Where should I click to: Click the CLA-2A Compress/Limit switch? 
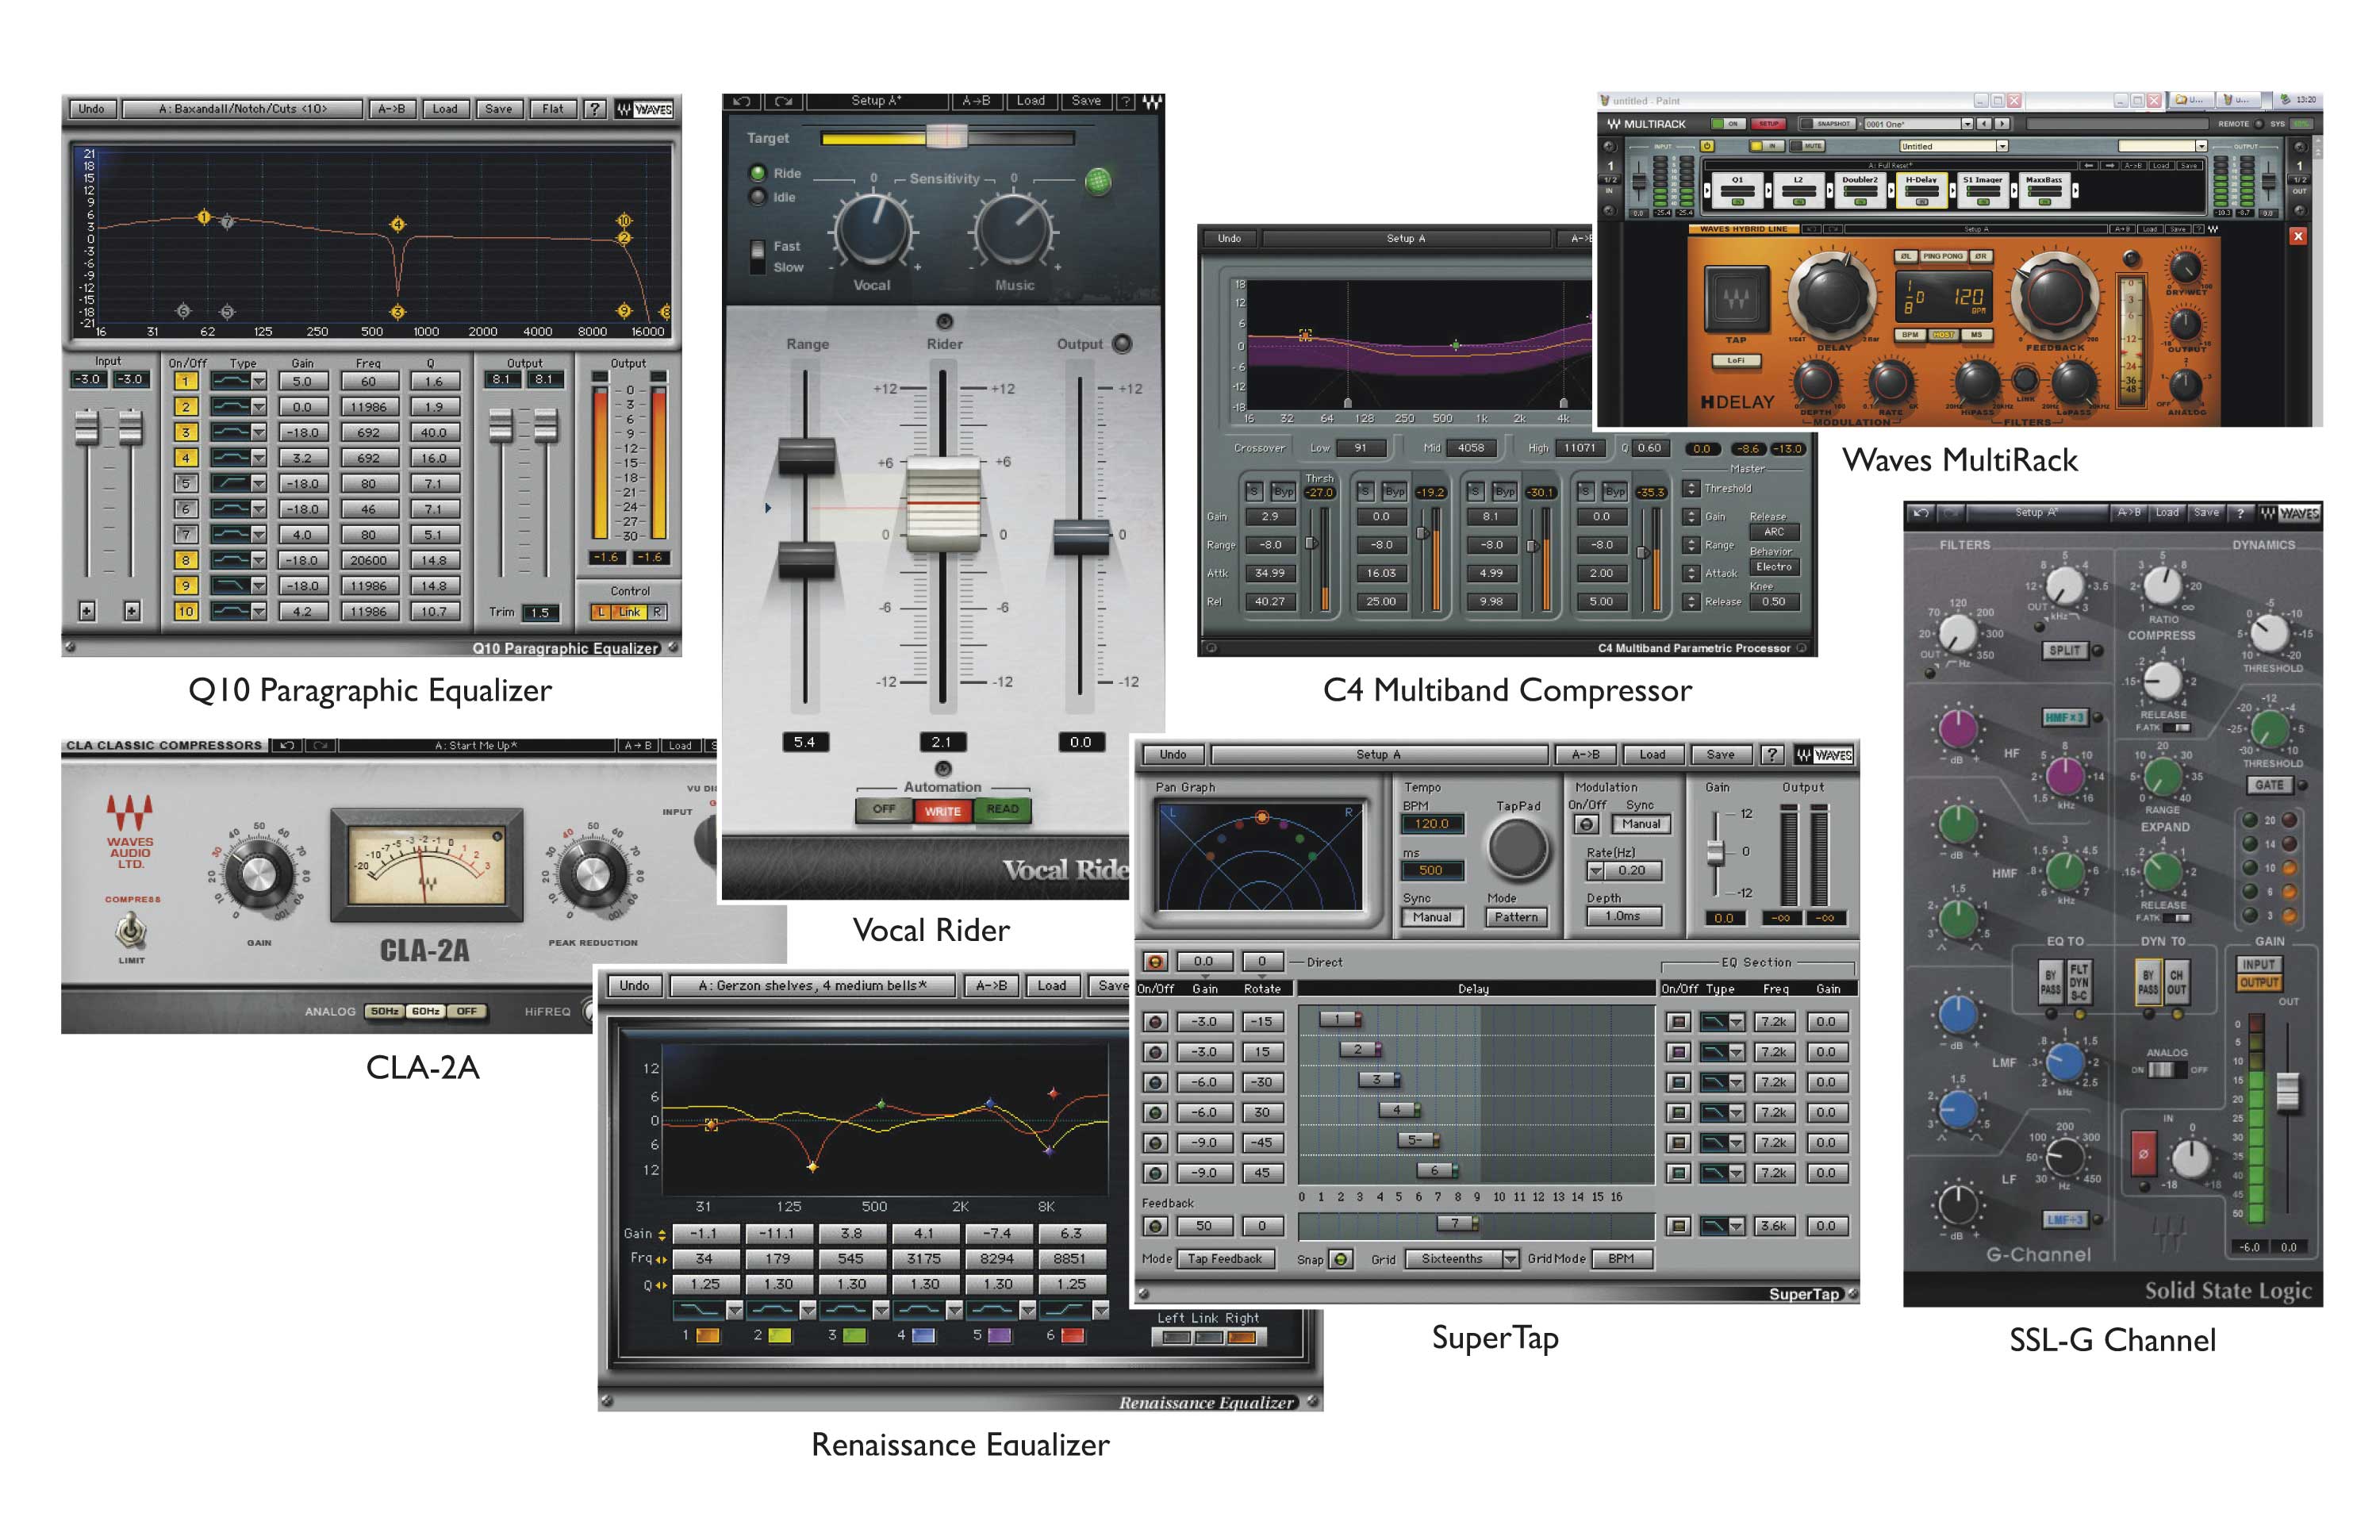coord(131,930)
